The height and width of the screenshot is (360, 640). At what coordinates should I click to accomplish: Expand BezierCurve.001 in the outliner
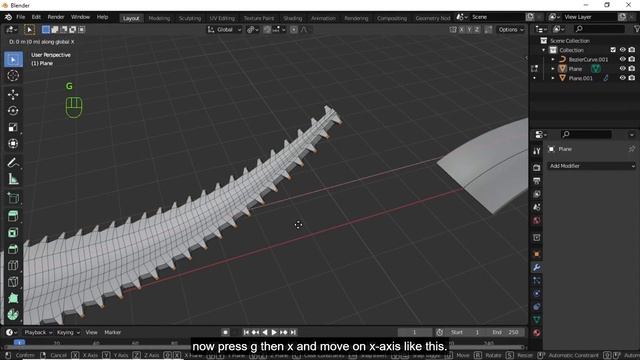[553, 59]
